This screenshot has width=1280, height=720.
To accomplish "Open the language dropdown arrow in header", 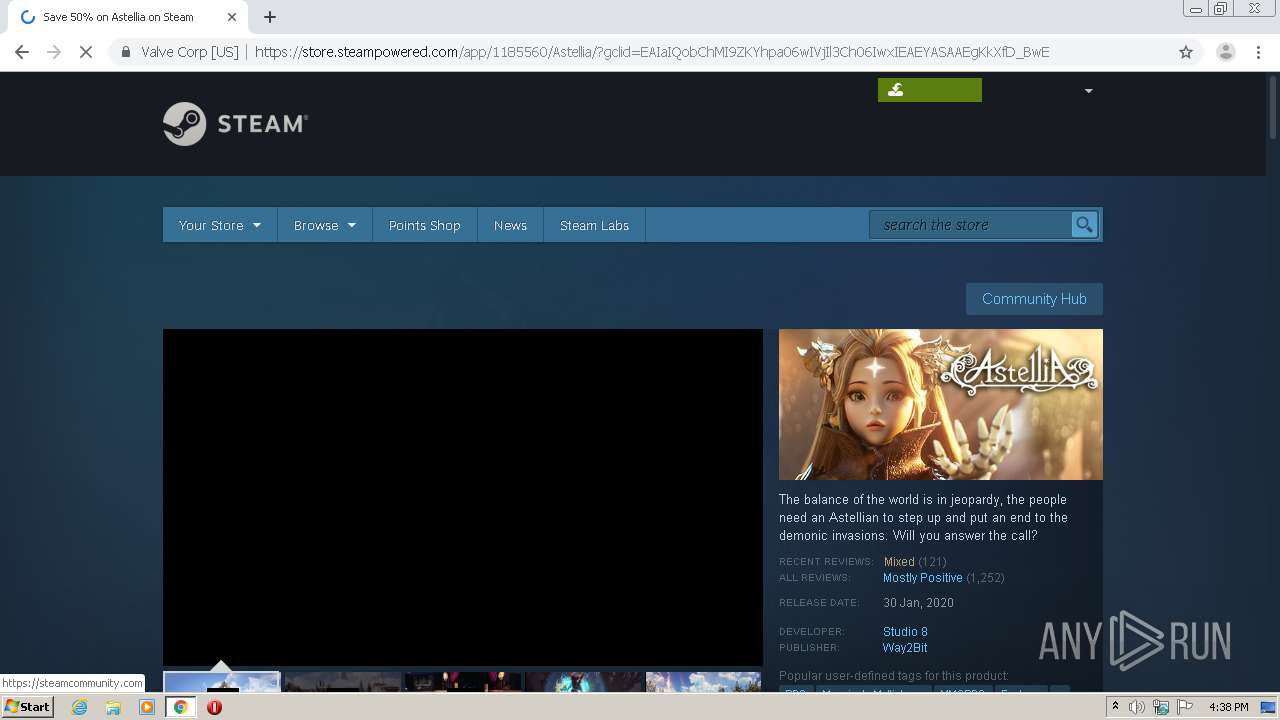I will tap(1088, 91).
